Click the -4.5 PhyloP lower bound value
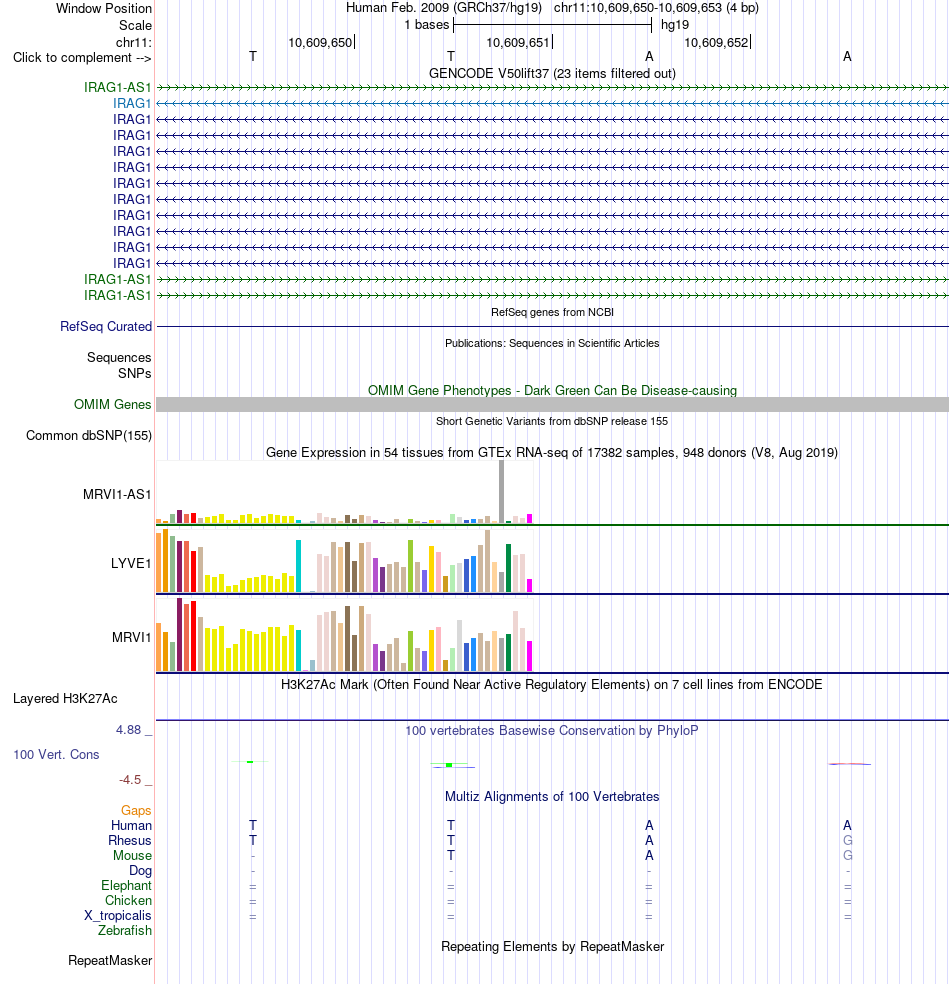 click(x=130, y=780)
